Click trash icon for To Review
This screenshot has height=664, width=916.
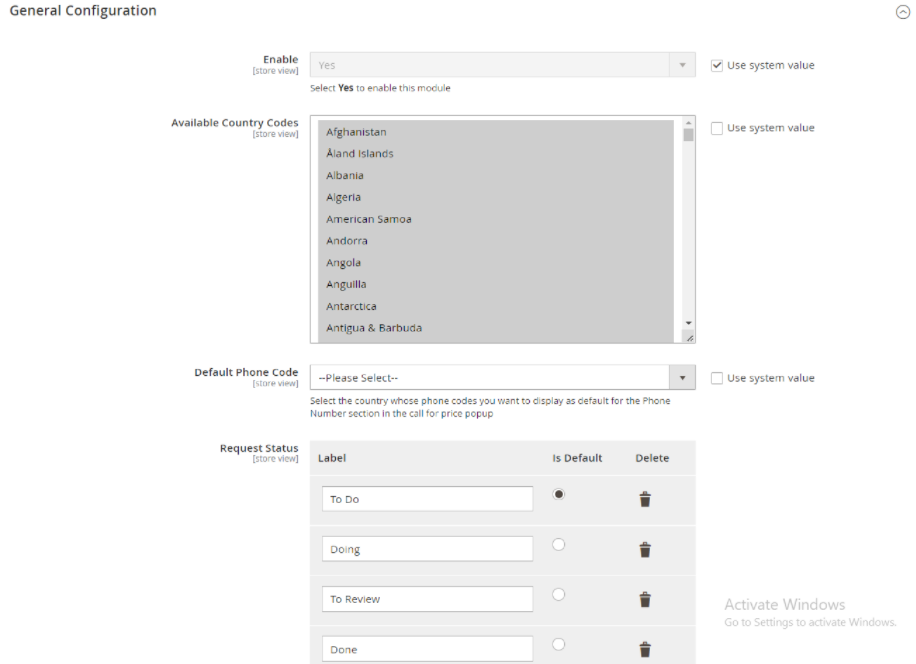coord(645,600)
